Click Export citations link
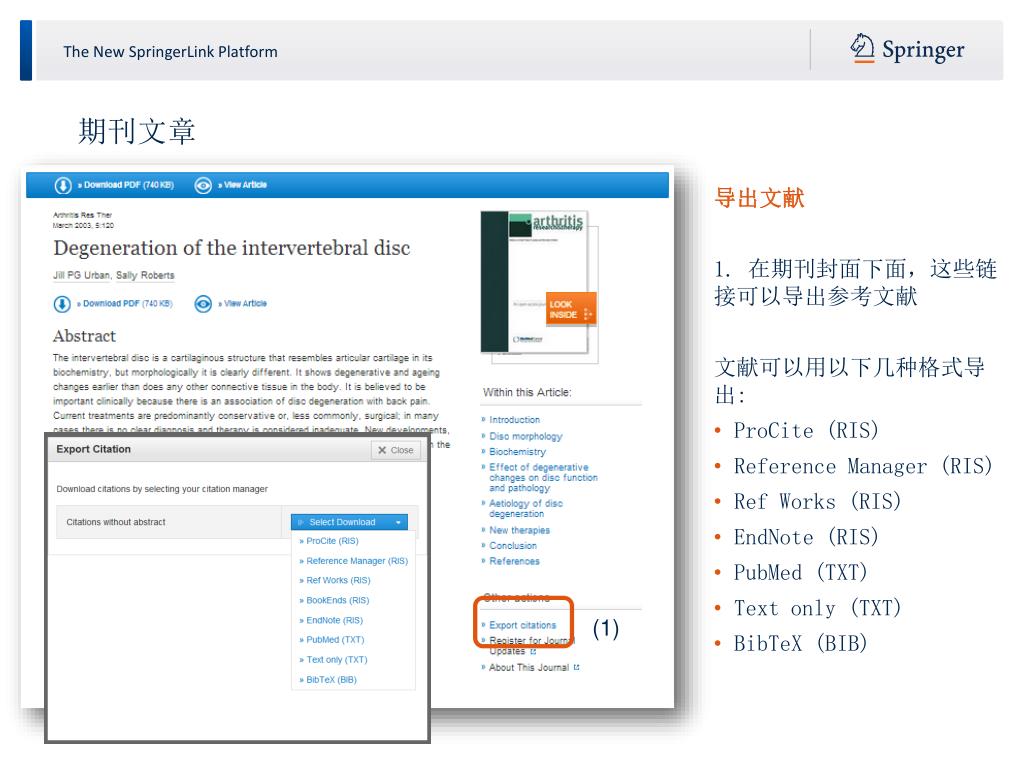 [x=522, y=626]
